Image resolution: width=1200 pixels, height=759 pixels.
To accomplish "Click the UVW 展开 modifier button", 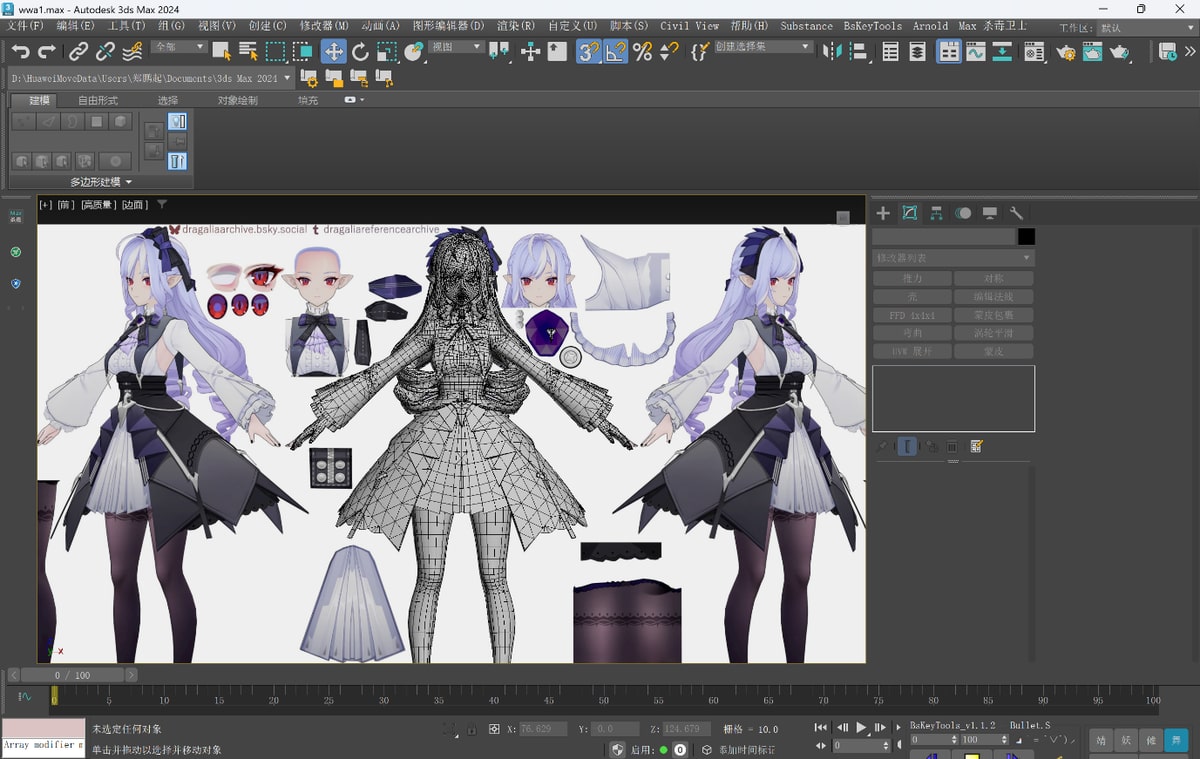I will pos(912,351).
